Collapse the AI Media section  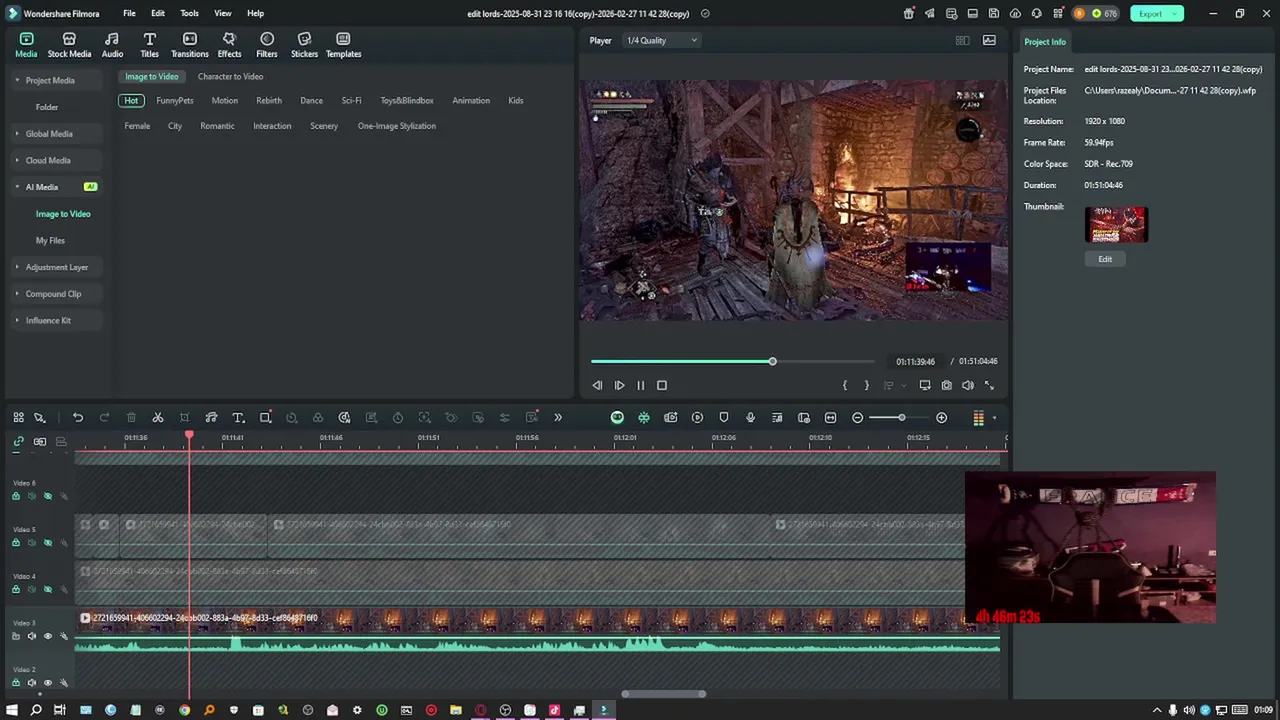coord(17,187)
